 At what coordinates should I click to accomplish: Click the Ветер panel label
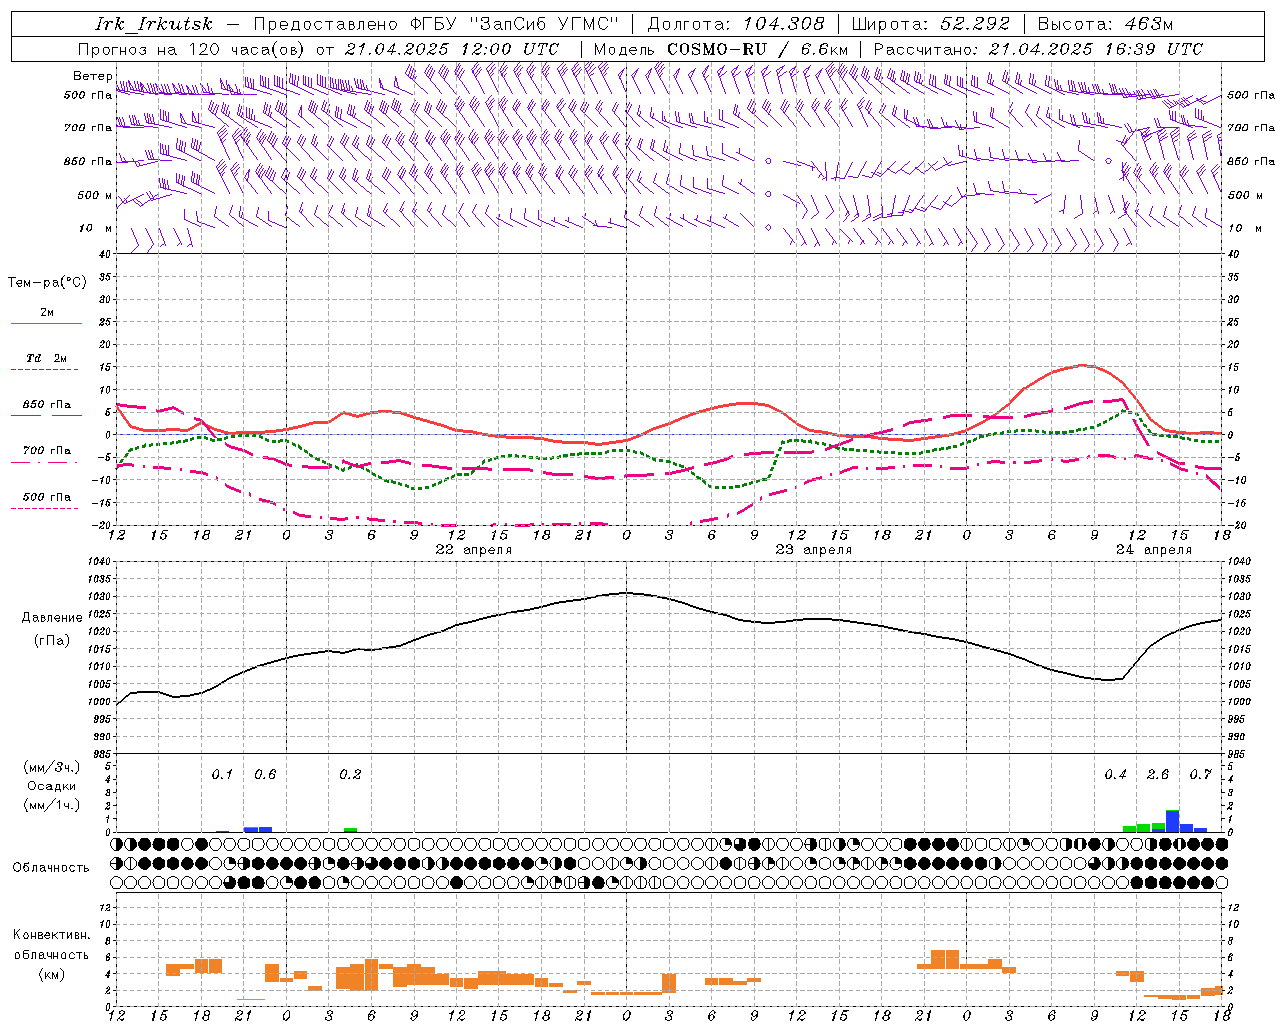(92, 76)
